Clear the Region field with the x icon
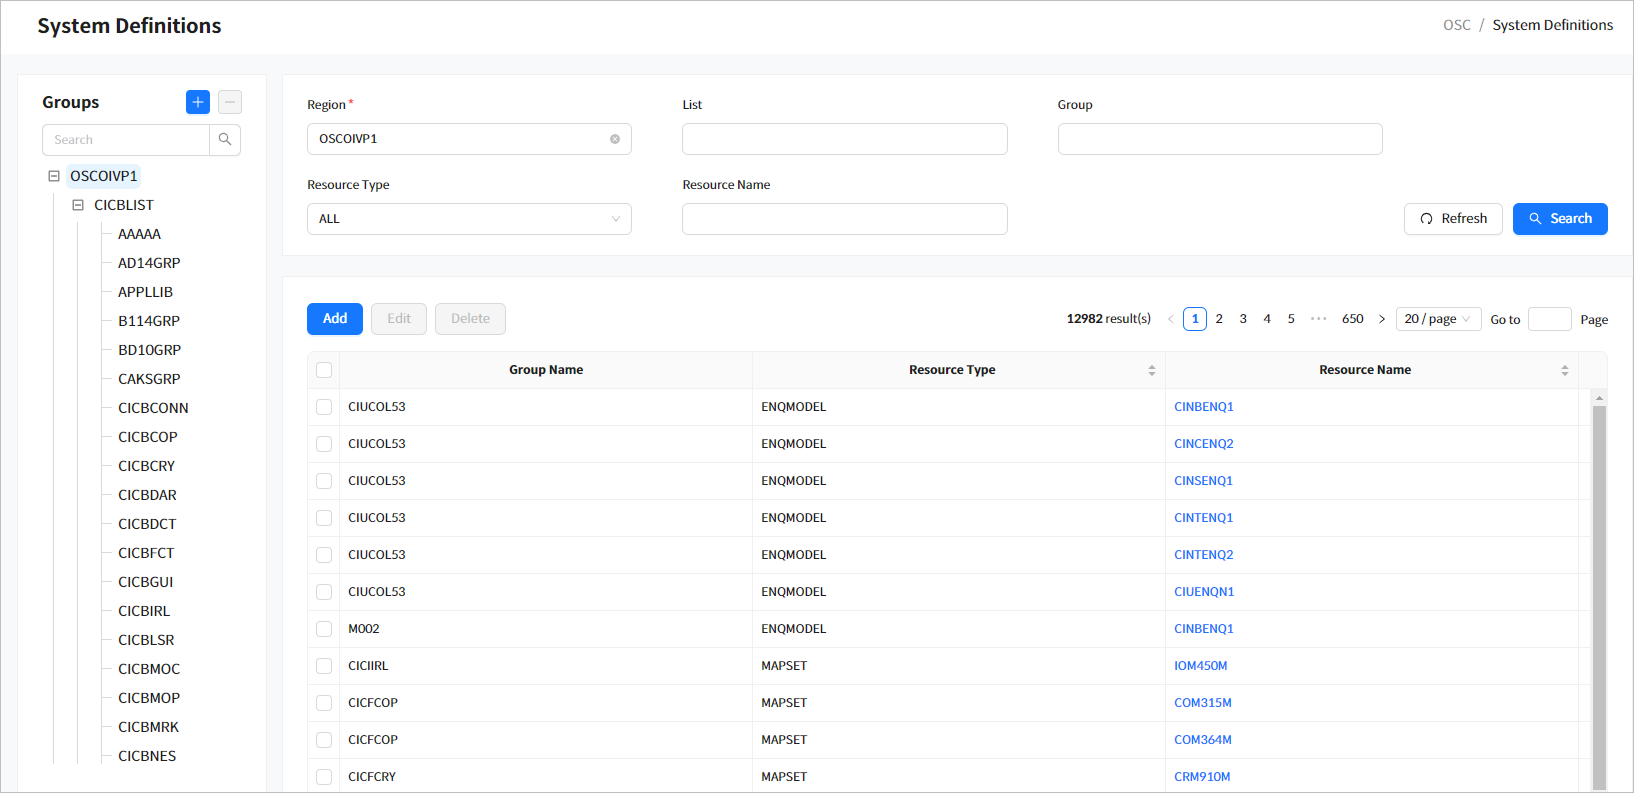Screen dimensions: 1634x793 click(x=615, y=139)
